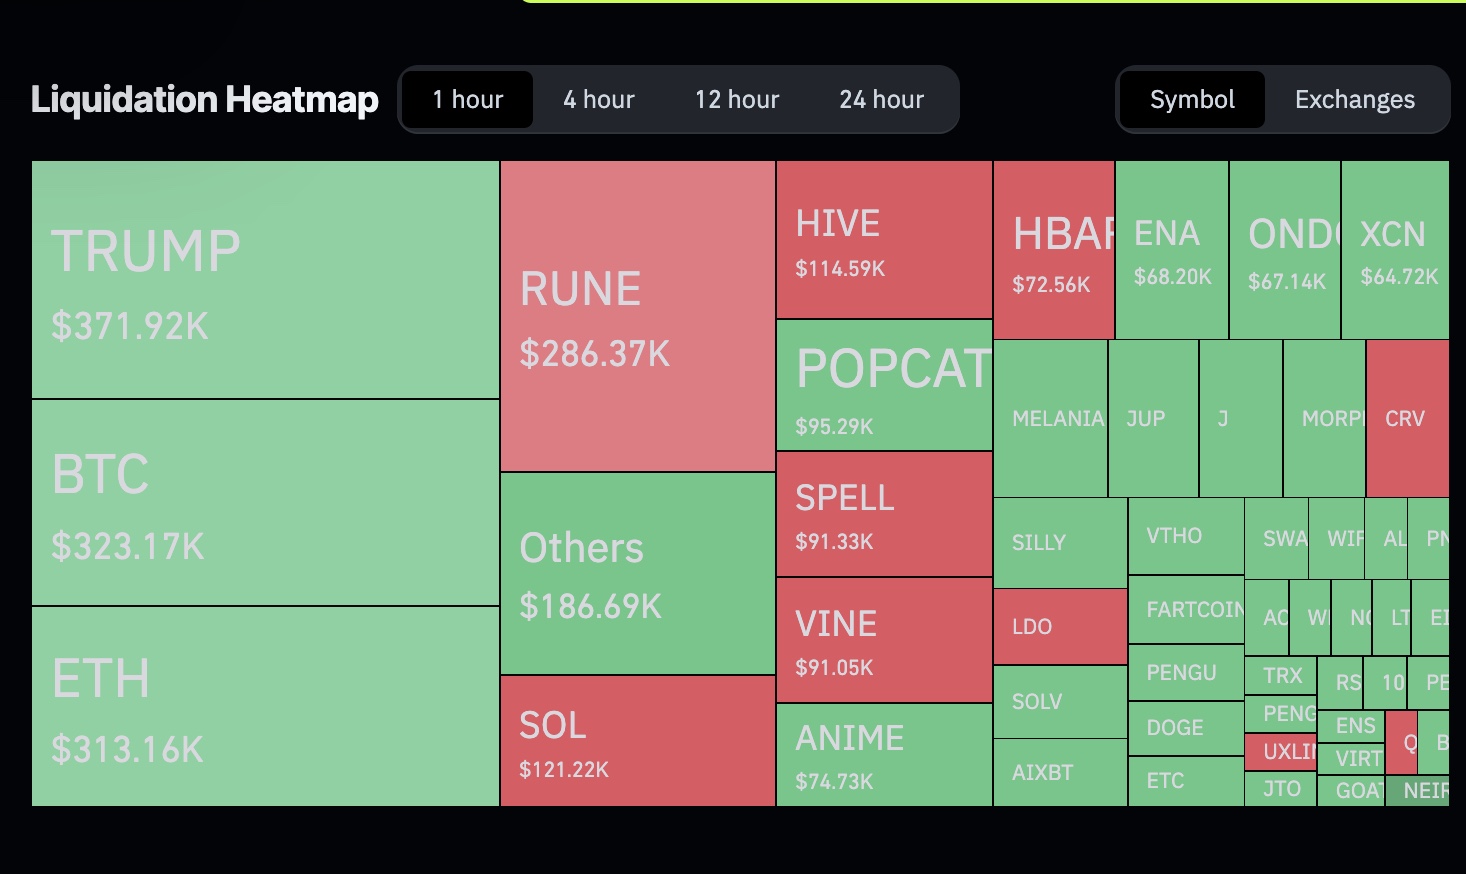The height and width of the screenshot is (874, 1466).
Task: Open the TRUMP liquidation tile
Action: click(265, 280)
